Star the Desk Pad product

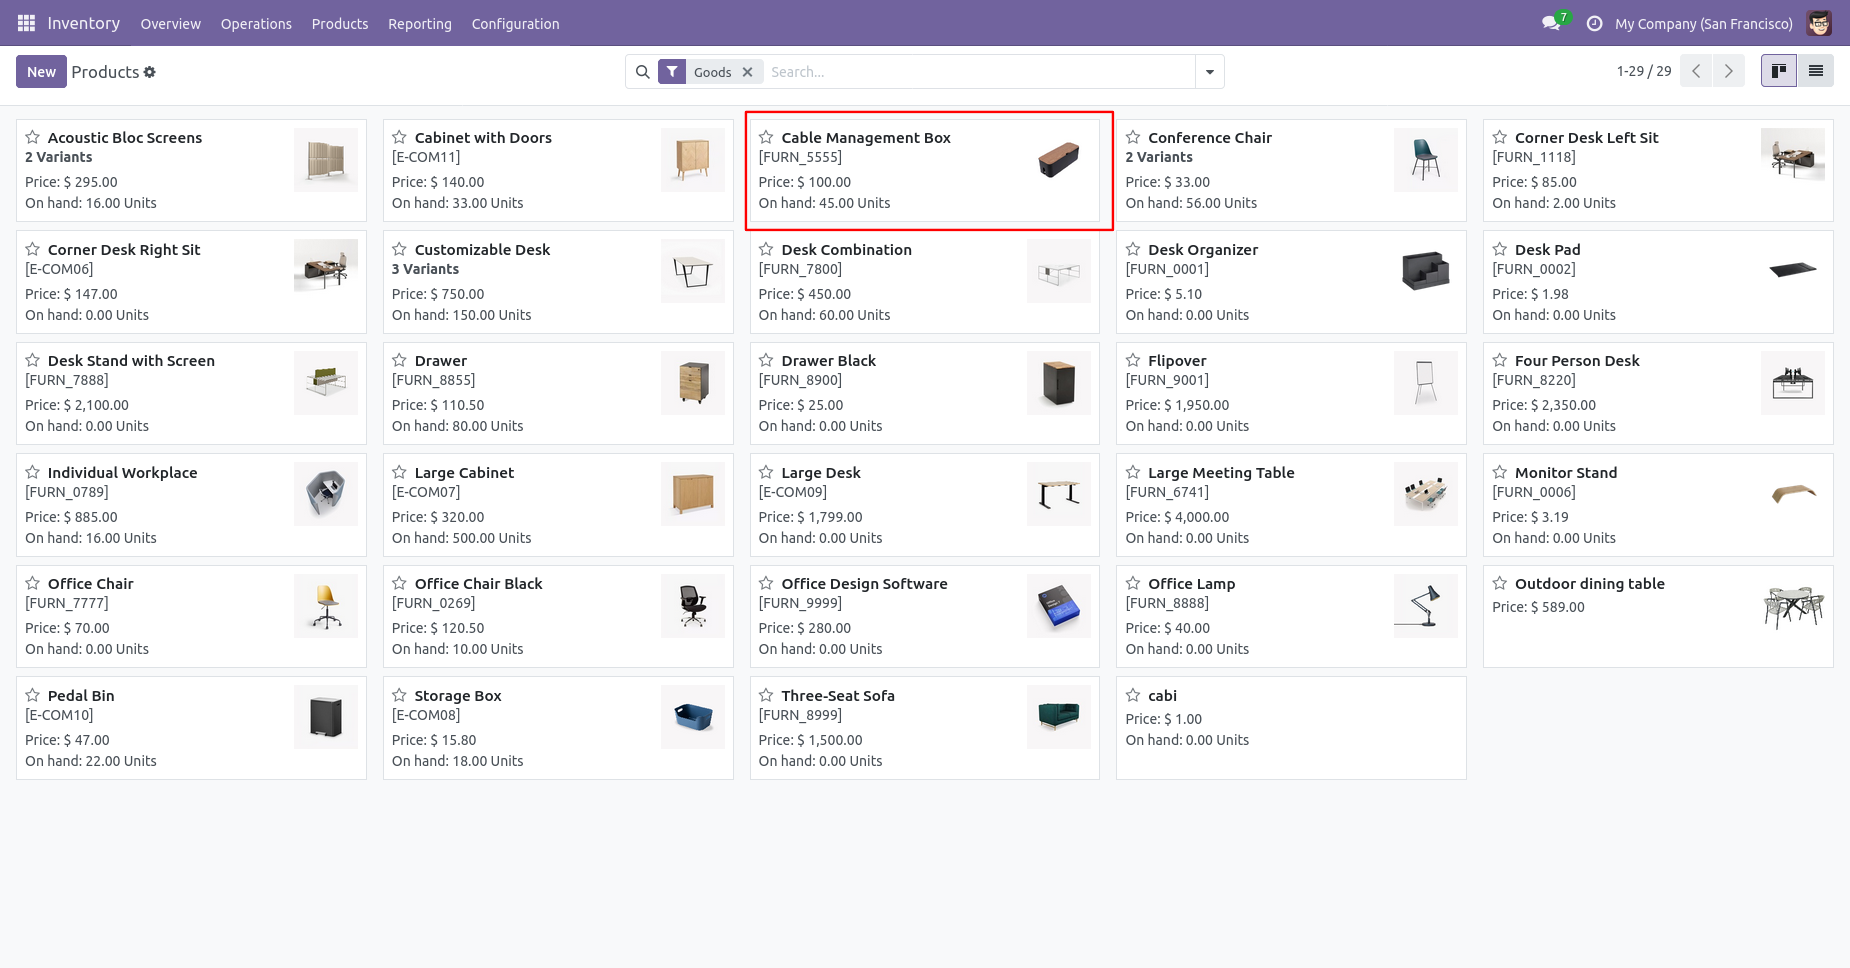pos(1500,249)
